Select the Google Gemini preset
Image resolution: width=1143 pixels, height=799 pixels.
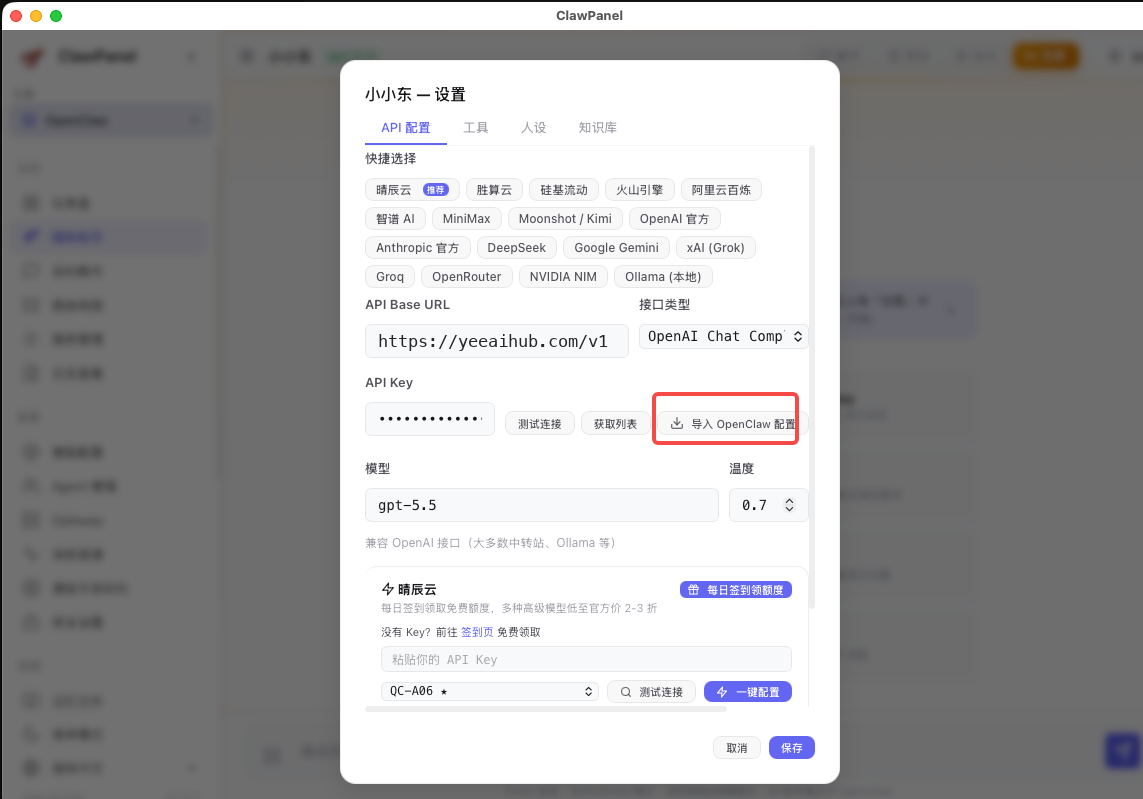[x=616, y=248]
